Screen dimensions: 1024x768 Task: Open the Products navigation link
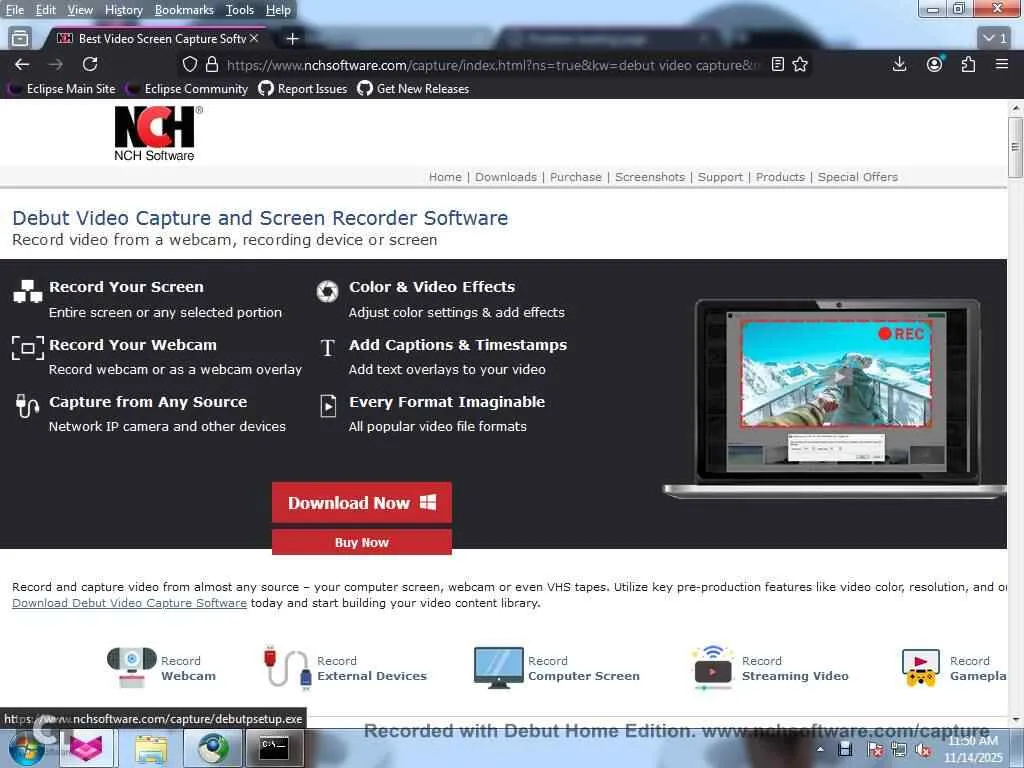780,177
